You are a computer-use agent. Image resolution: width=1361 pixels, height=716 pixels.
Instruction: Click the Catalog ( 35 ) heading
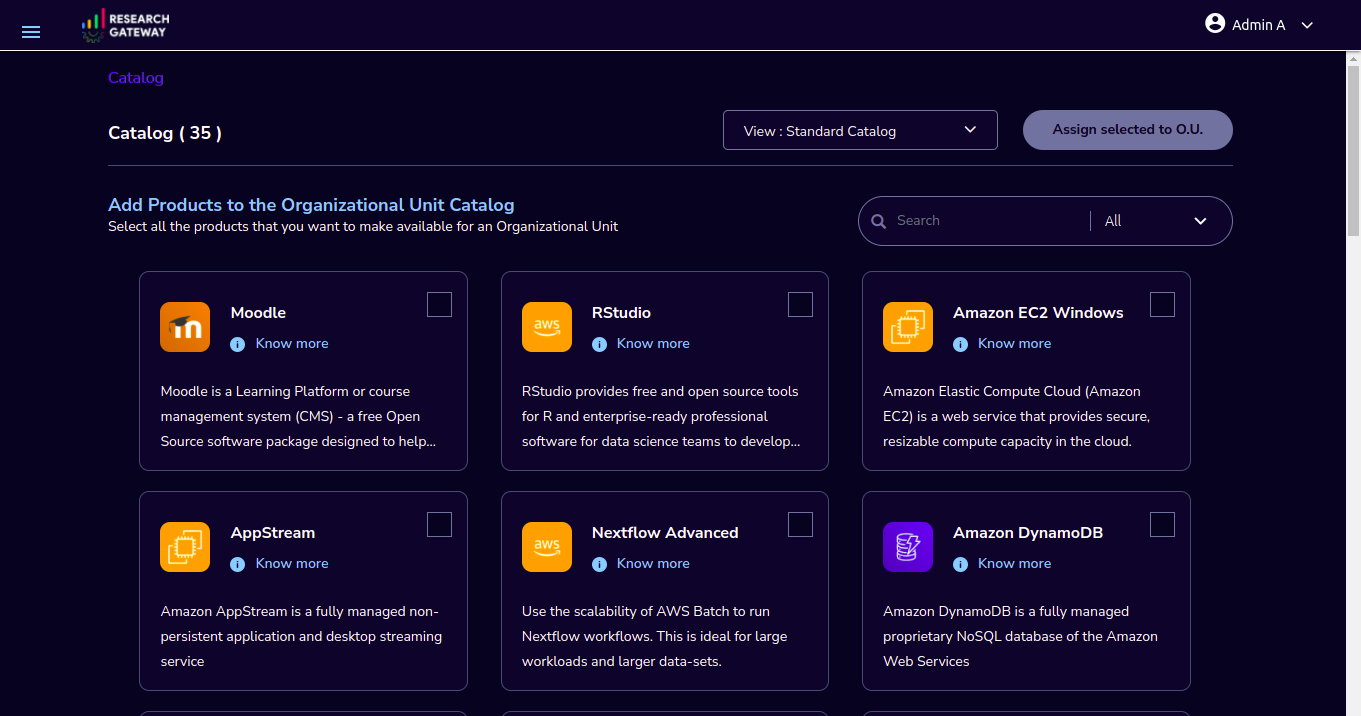click(165, 132)
